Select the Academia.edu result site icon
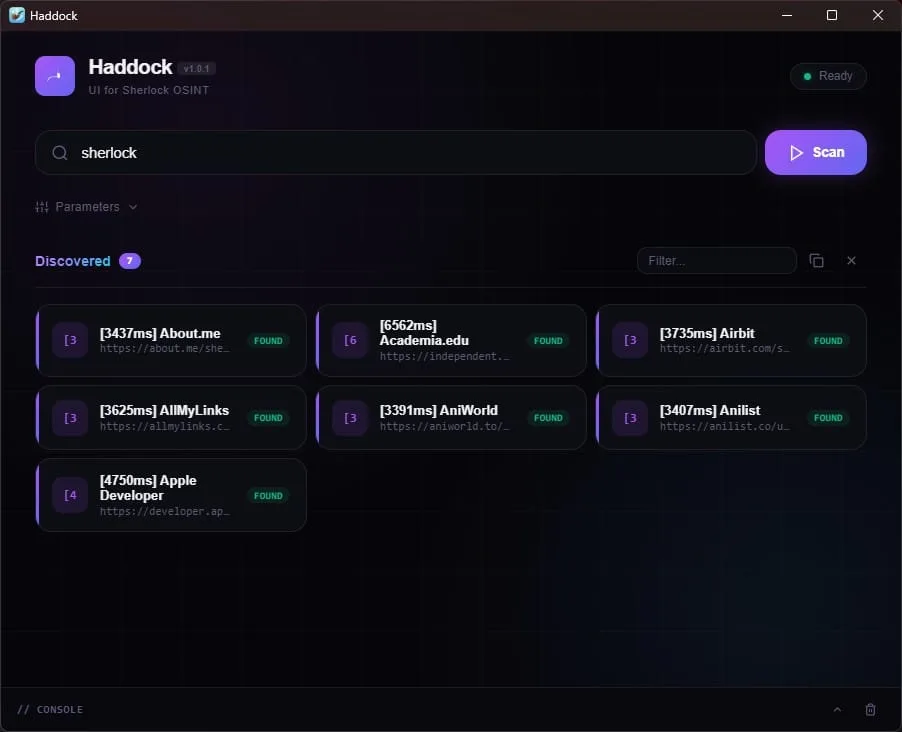Screen dimensions: 902x732 pyautogui.click(x=350, y=340)
